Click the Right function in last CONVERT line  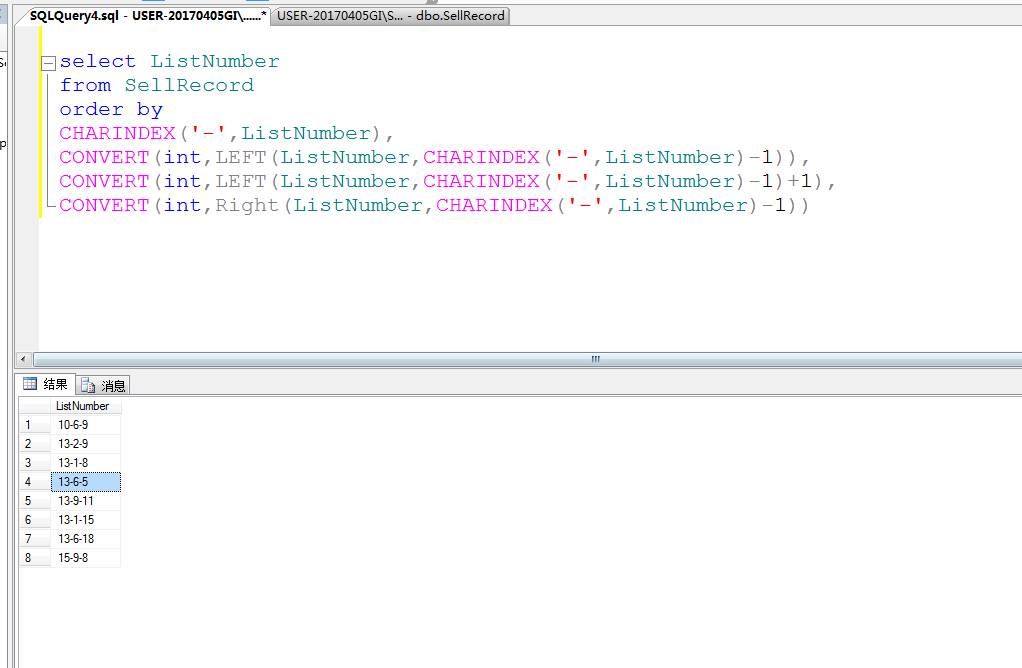tap(247, 206)
